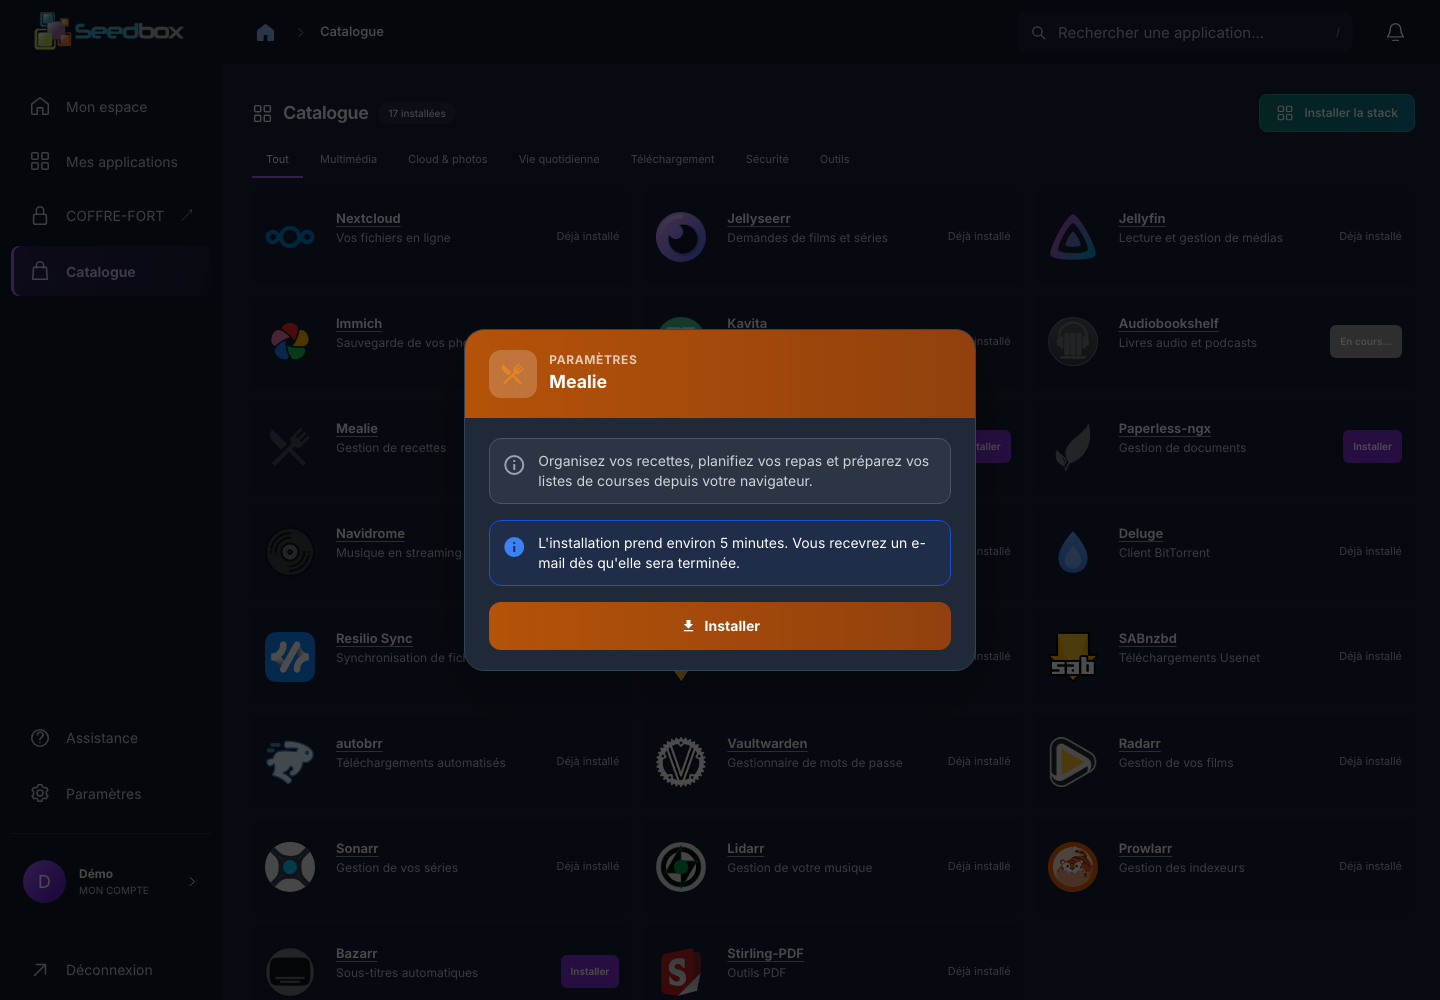Open the Navidrome app link
This screenshot has width=1440, height=1000.
click(x=370, y=534)
